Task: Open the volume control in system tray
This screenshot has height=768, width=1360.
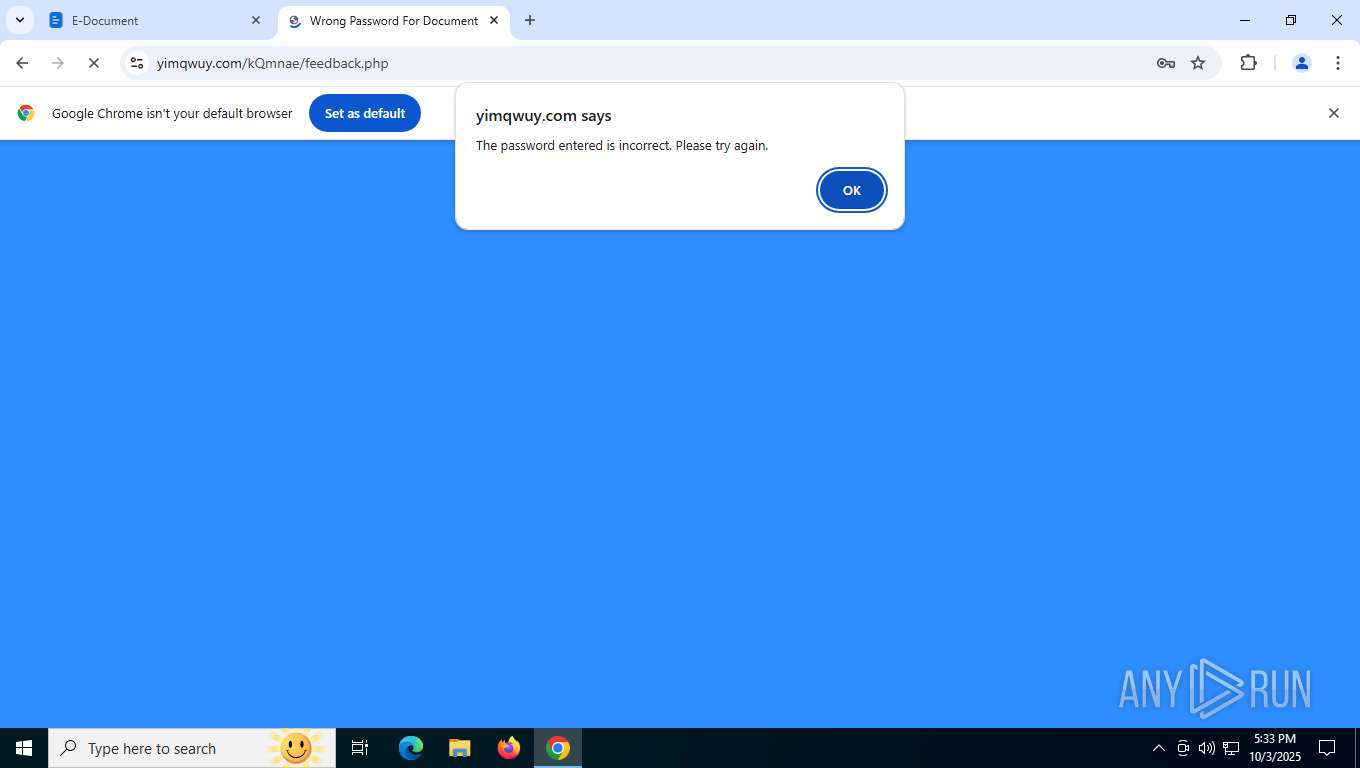Action: pos(1206,748)
